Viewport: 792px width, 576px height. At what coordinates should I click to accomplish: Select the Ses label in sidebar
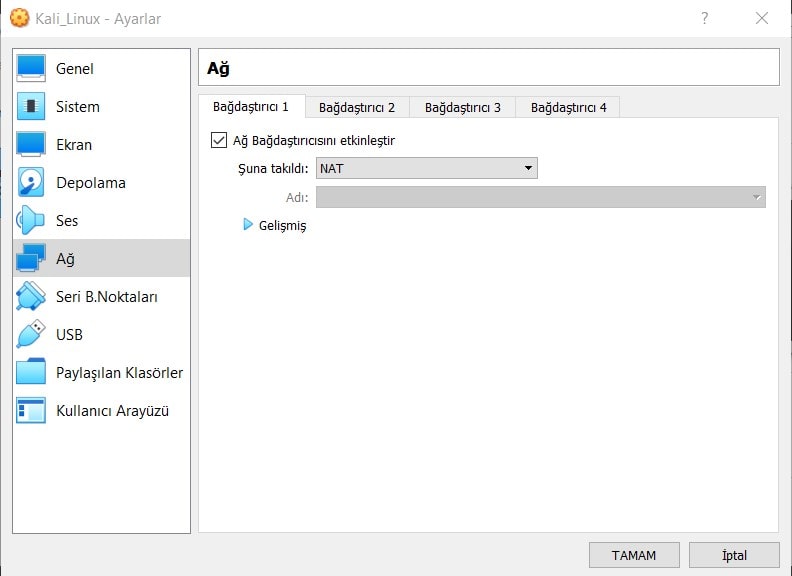[x=67, y=221]
